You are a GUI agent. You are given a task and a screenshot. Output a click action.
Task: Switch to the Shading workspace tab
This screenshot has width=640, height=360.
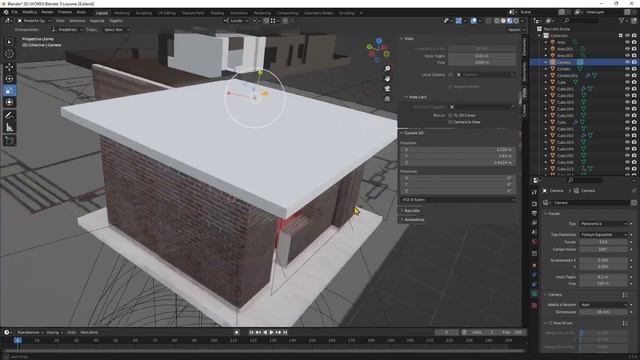point(217,13)
